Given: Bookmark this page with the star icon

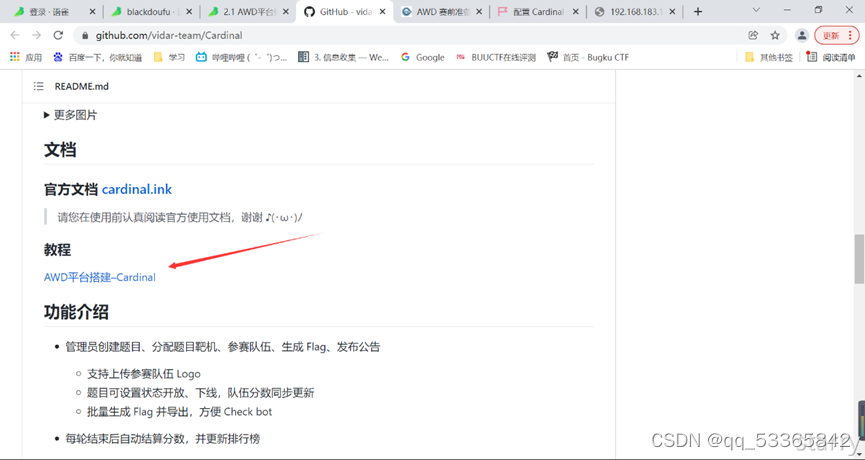Looking at the screenshot, I should [775, 35].
